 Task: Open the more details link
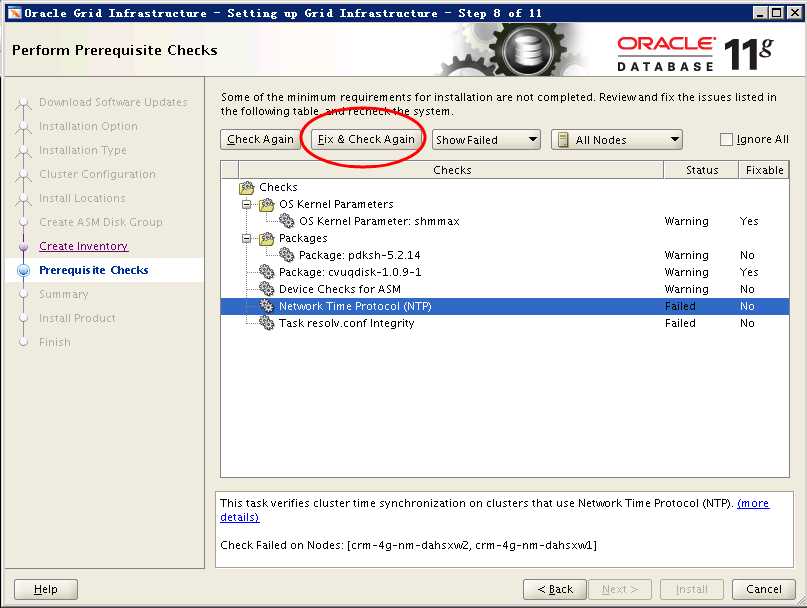tap(753, 503)
